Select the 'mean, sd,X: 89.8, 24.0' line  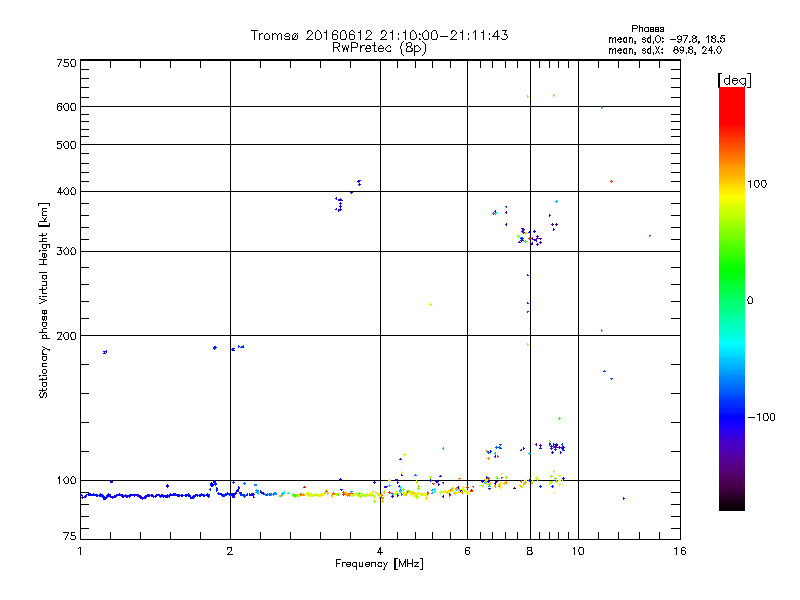point(665,50)
